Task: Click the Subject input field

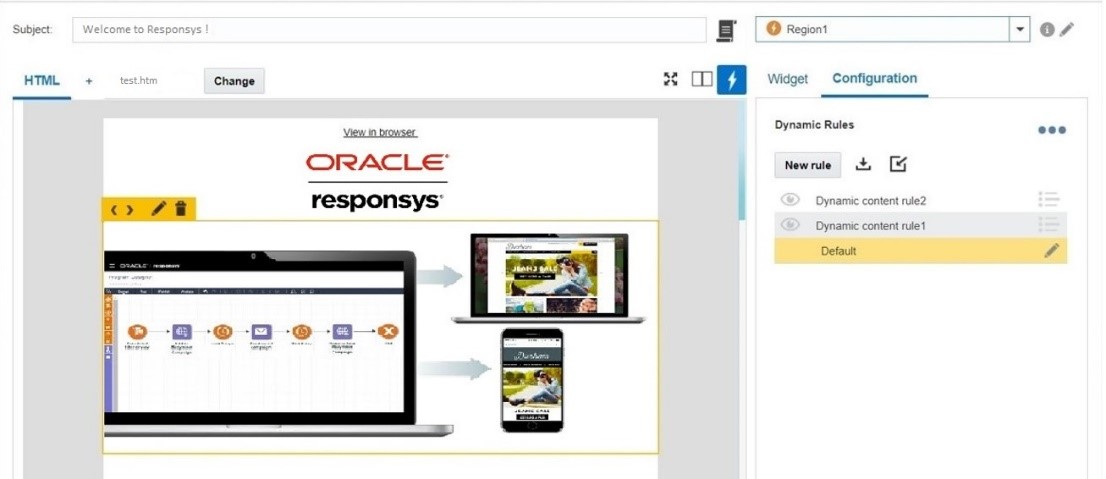Action: coord(389,30)
